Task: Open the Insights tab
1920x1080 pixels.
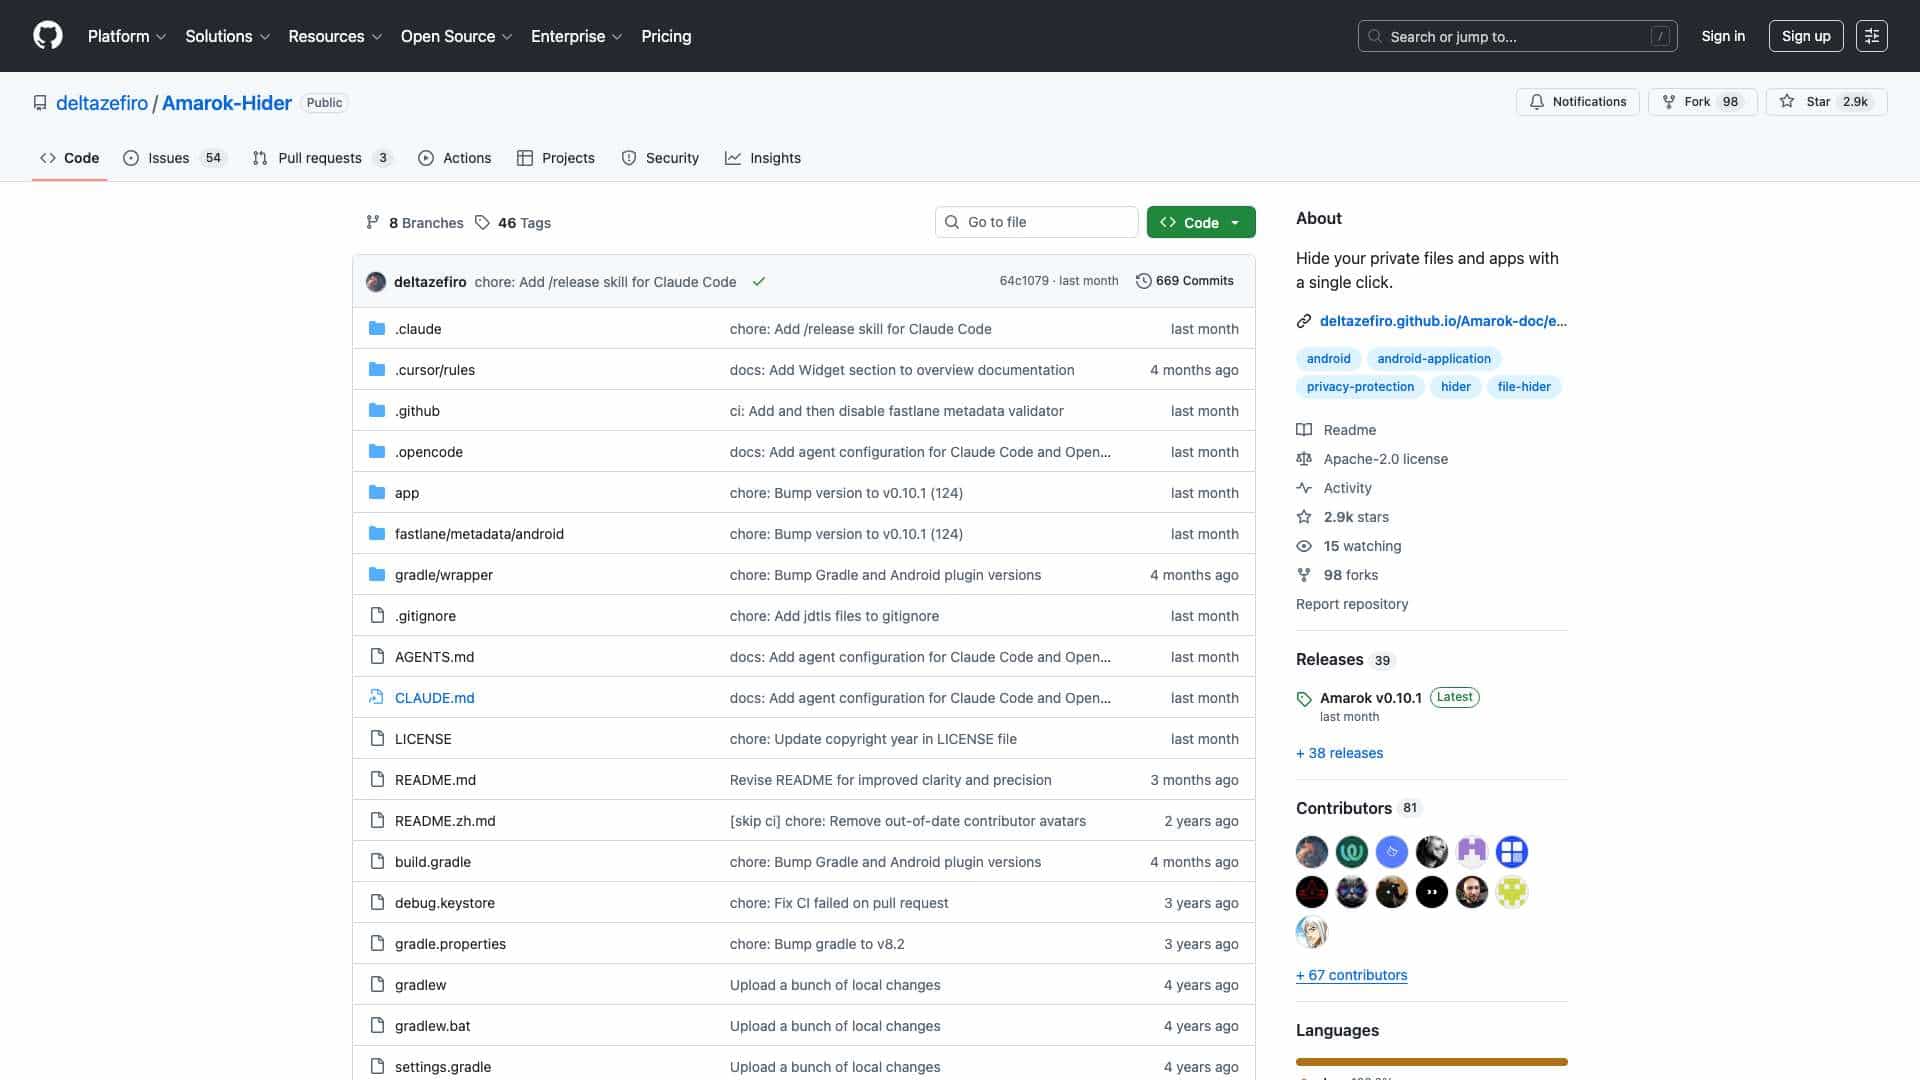Action: (763, 158)
